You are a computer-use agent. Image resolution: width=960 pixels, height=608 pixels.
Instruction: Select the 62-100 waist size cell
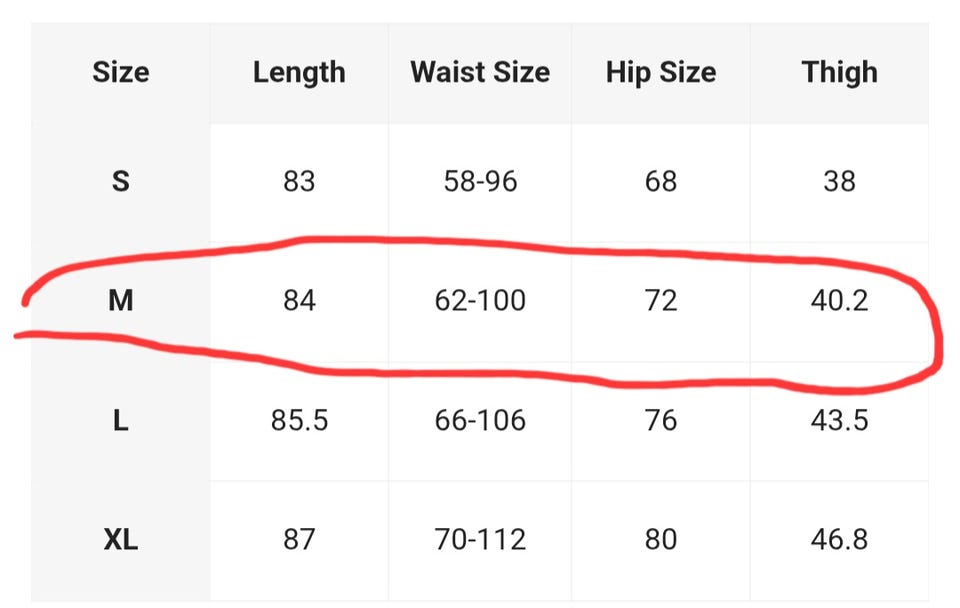[x=480, y=300]
